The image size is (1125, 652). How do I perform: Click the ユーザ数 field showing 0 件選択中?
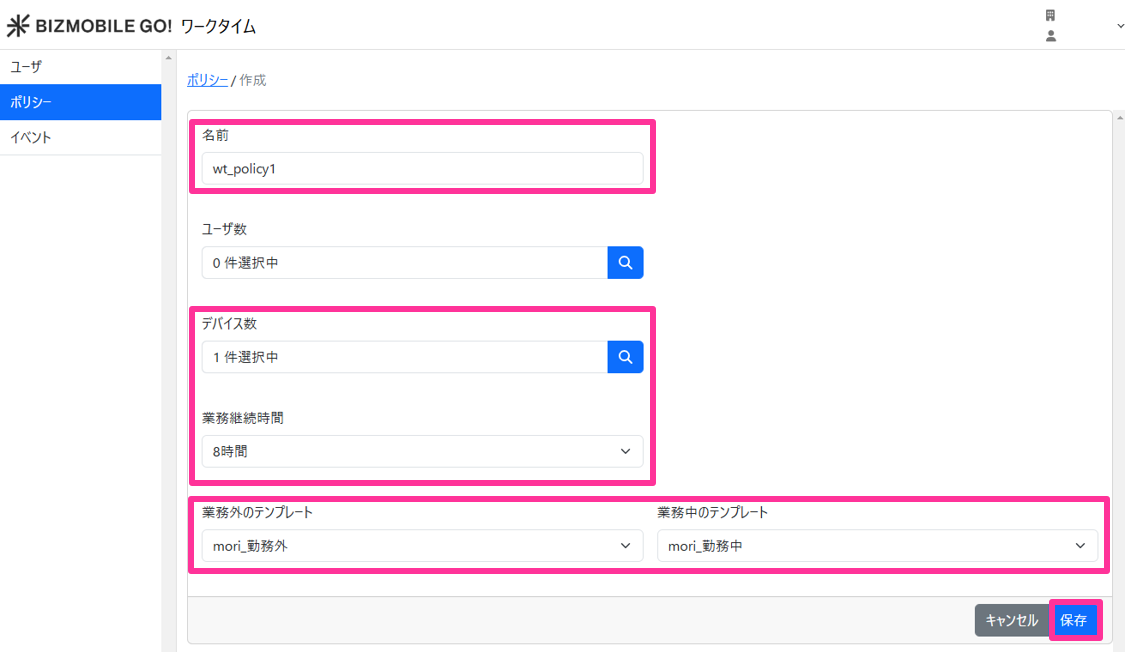pyautogui.click(x=404, y=263)
